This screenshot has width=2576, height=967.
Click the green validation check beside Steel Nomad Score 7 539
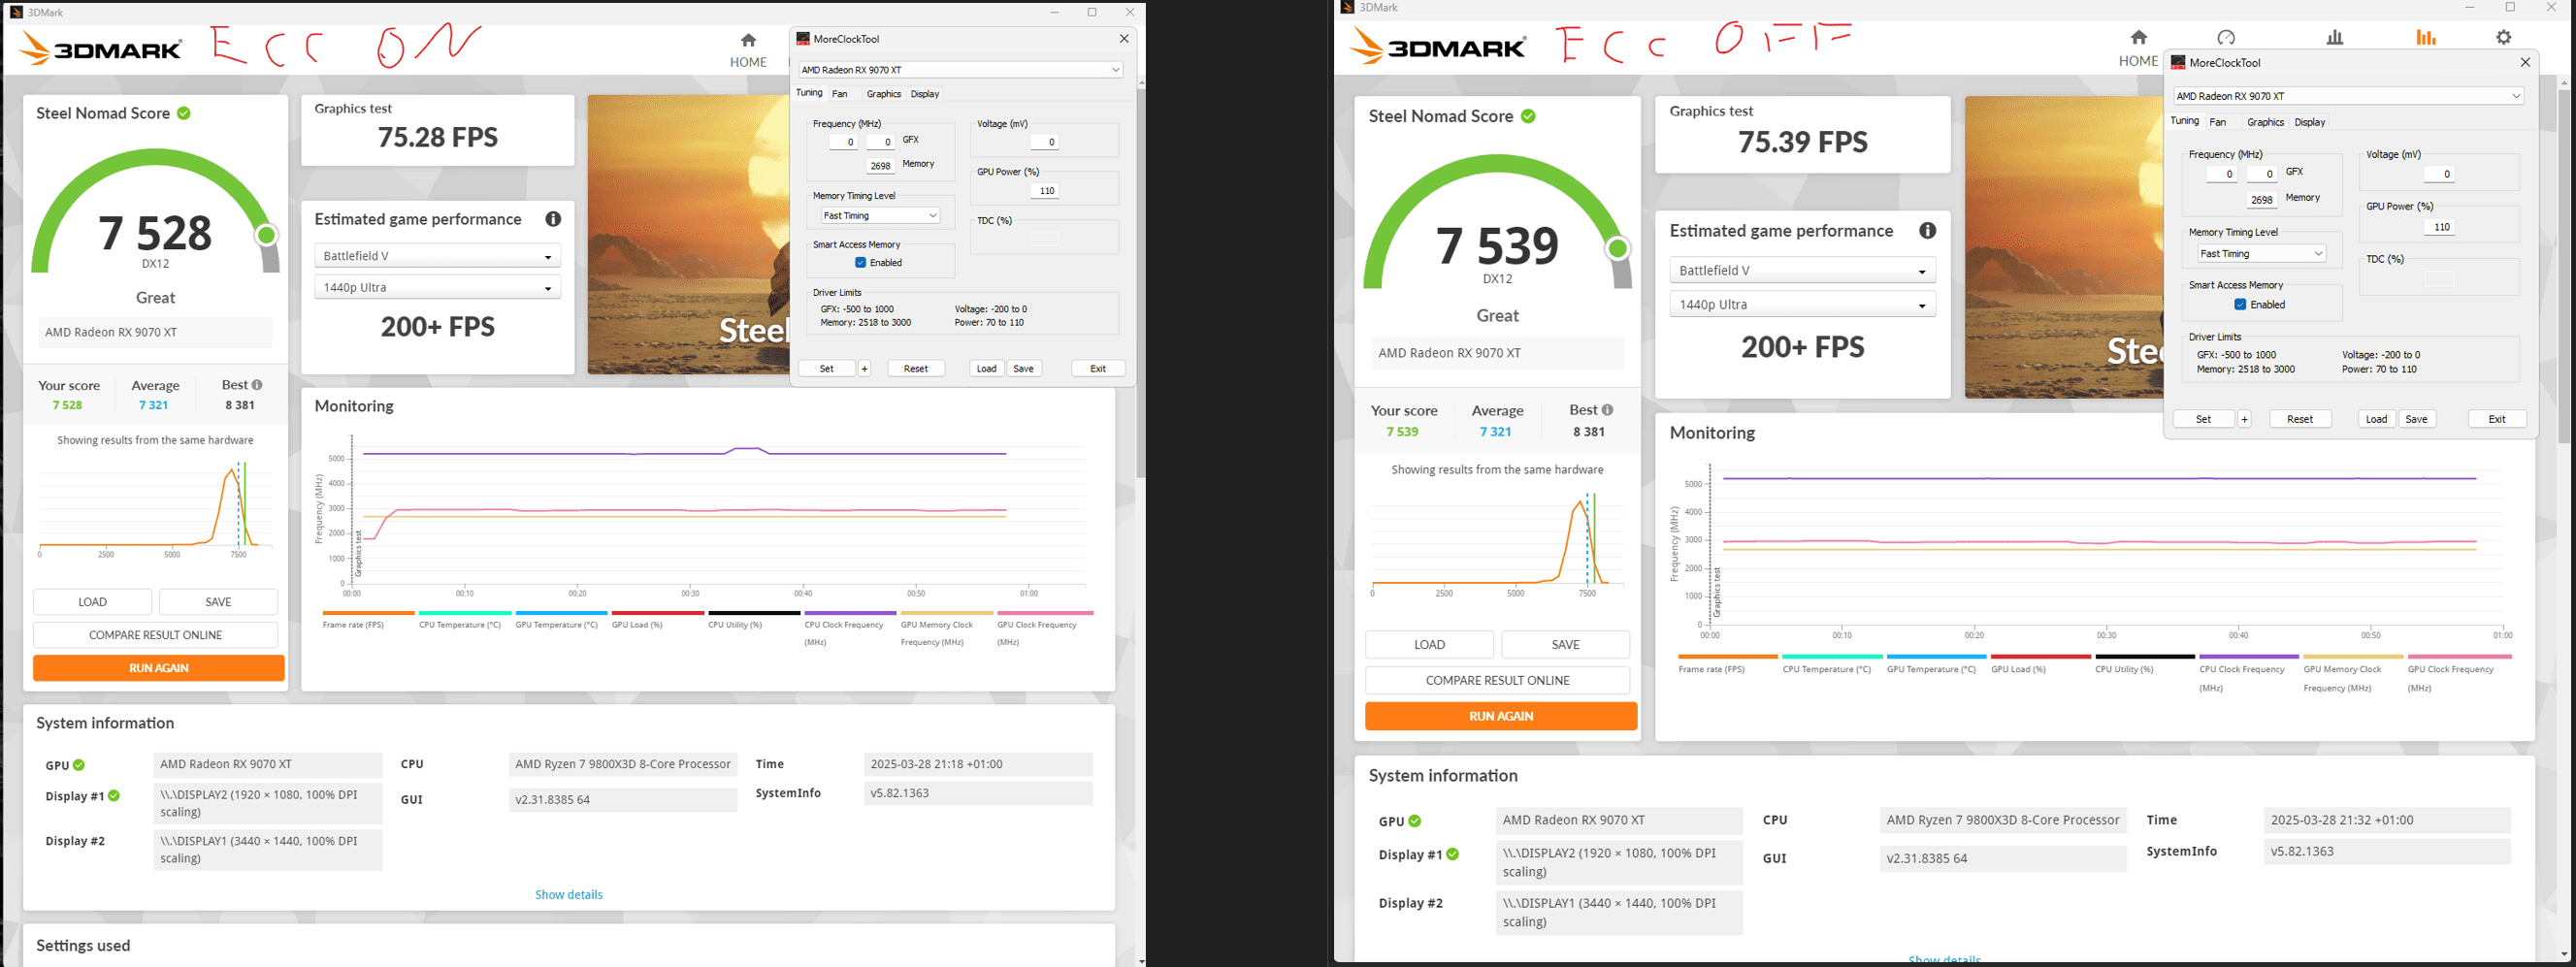tap(1528, 116)
